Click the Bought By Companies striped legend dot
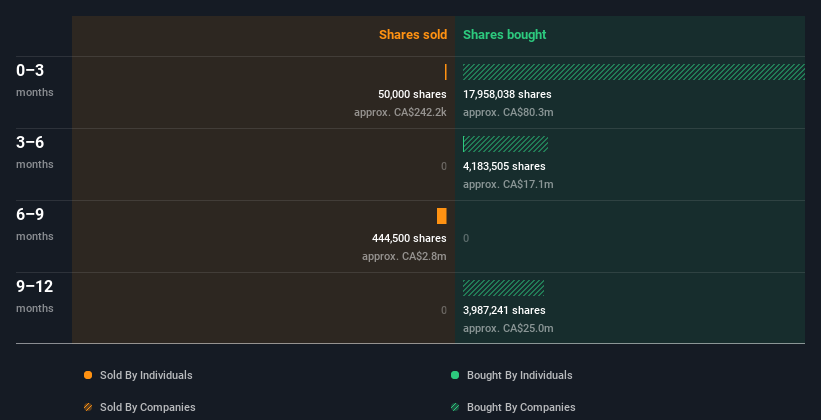 pos(455,407)
